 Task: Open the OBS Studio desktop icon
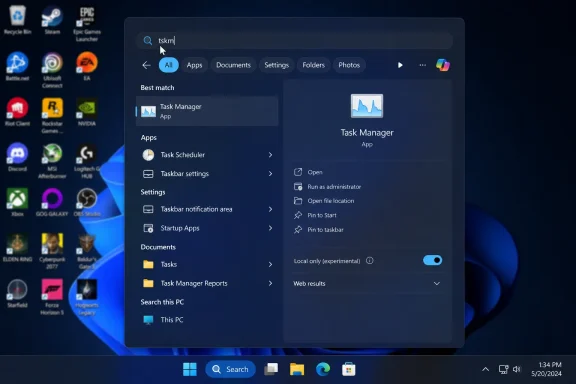[87, 202]
